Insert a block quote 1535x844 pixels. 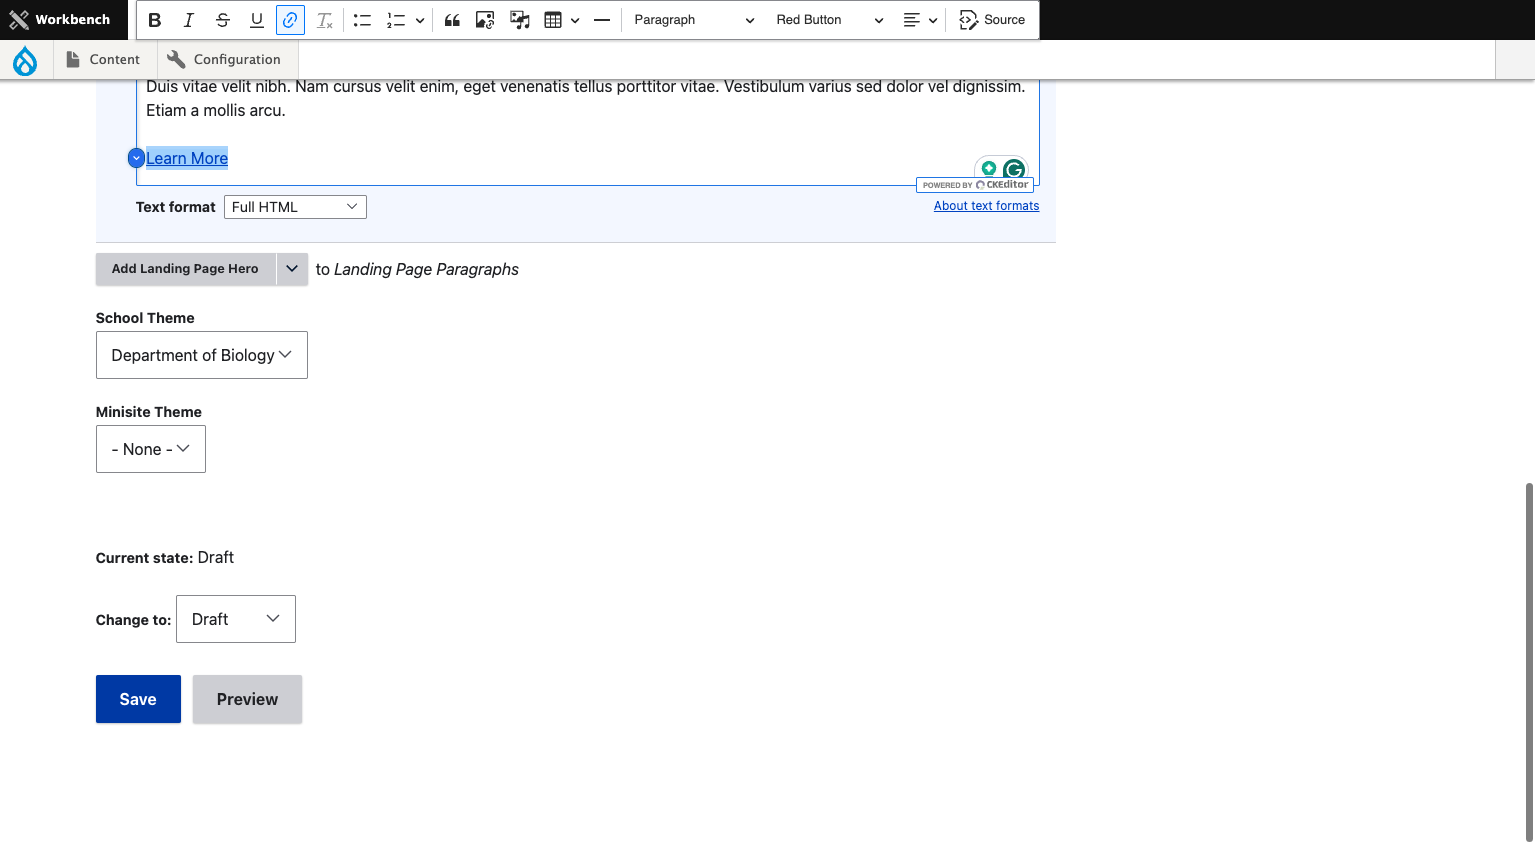452,20
